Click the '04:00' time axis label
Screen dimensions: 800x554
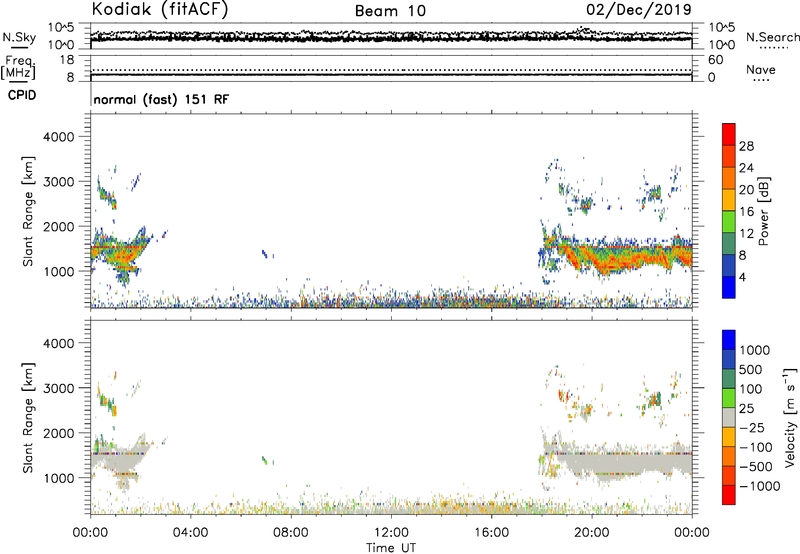click(x=190, y=533)
